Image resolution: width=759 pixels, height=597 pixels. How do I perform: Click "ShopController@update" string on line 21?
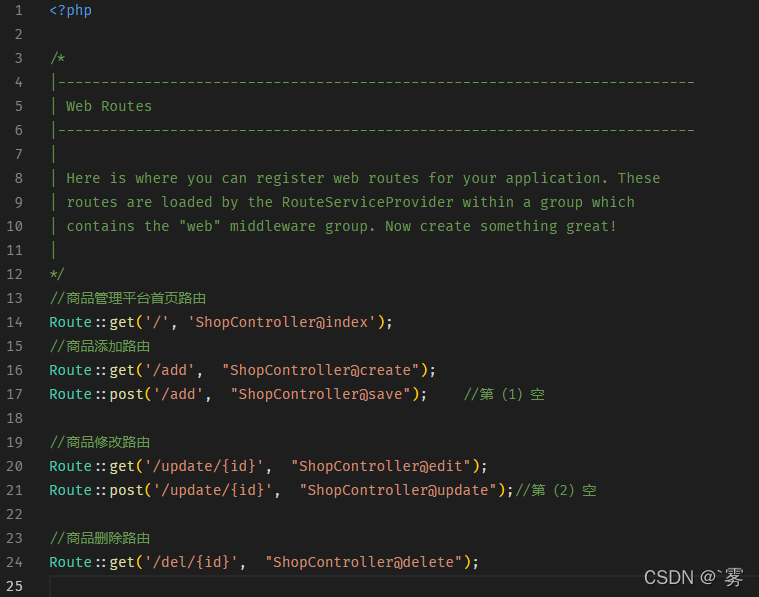(398, 490)
